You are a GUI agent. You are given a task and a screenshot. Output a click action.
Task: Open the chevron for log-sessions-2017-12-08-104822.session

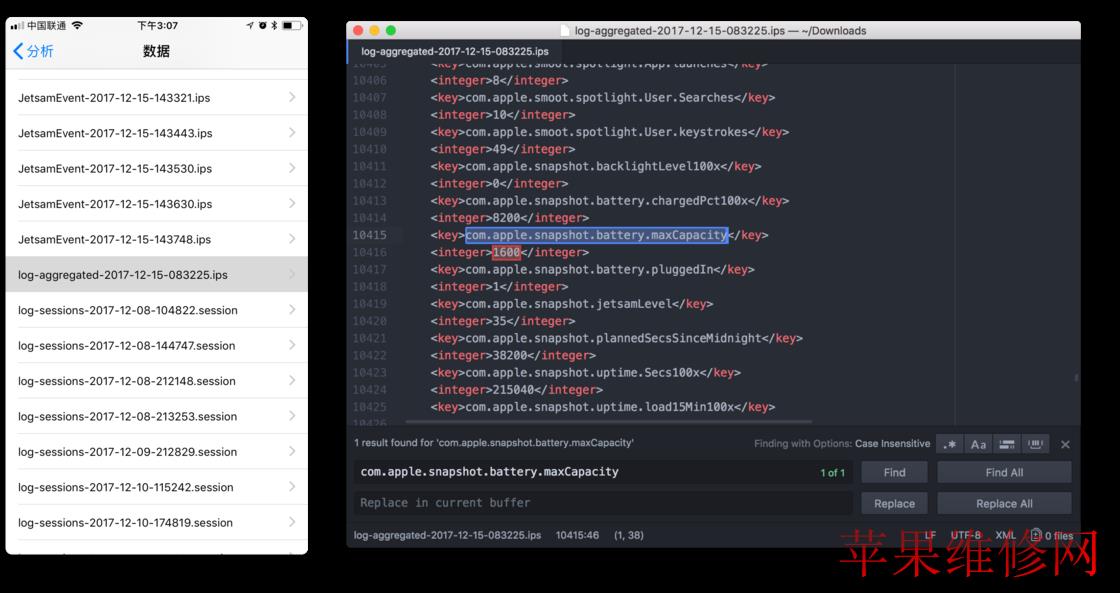coord(292,309)
